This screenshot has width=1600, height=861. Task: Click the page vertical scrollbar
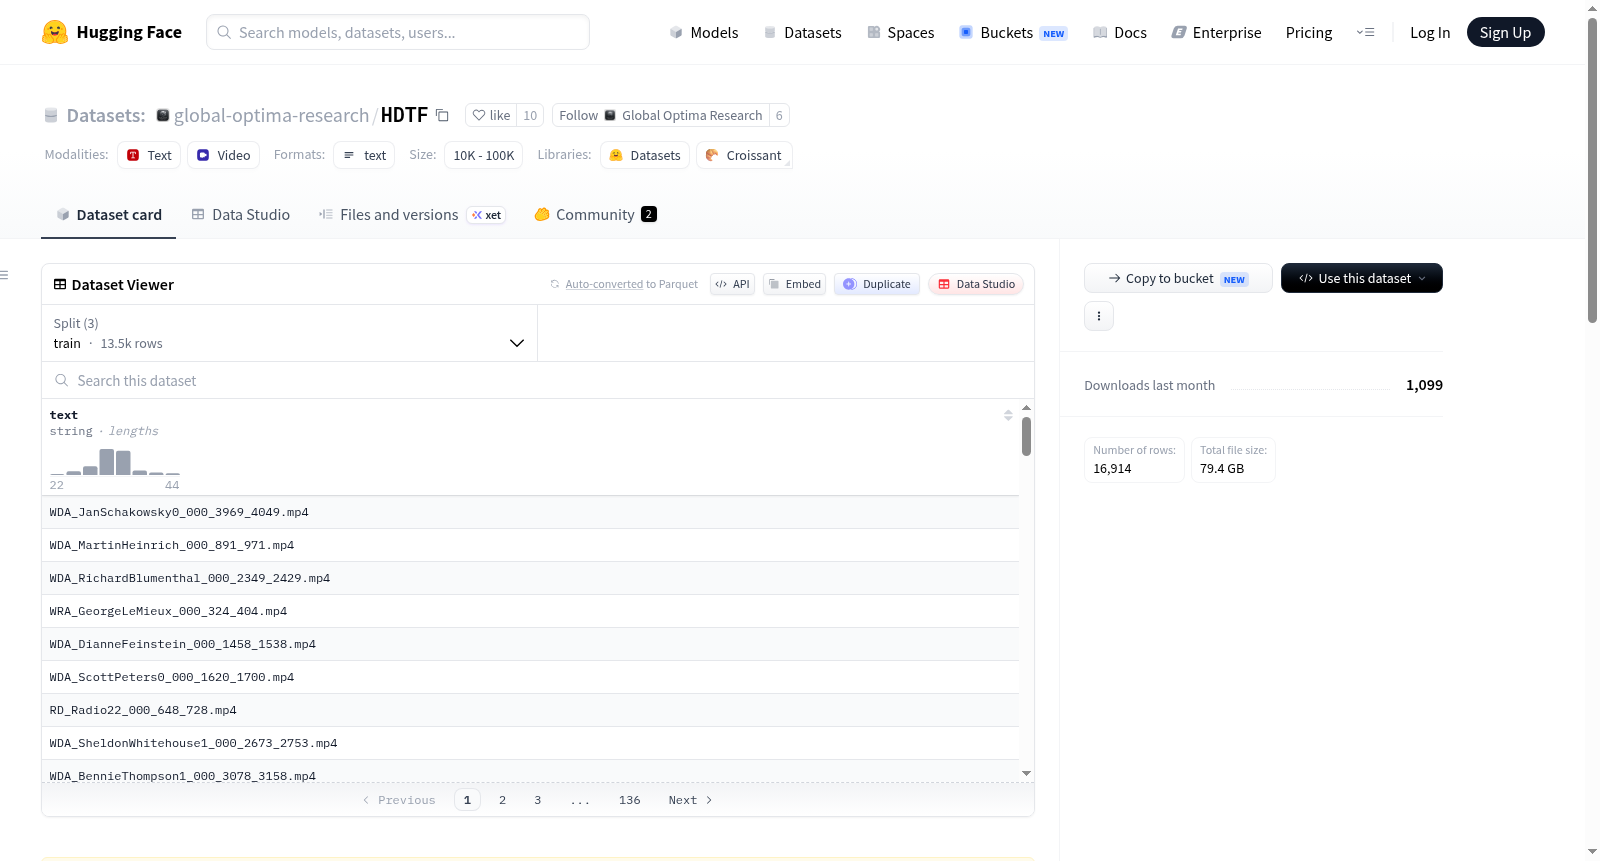click(x=1592, y=170)
